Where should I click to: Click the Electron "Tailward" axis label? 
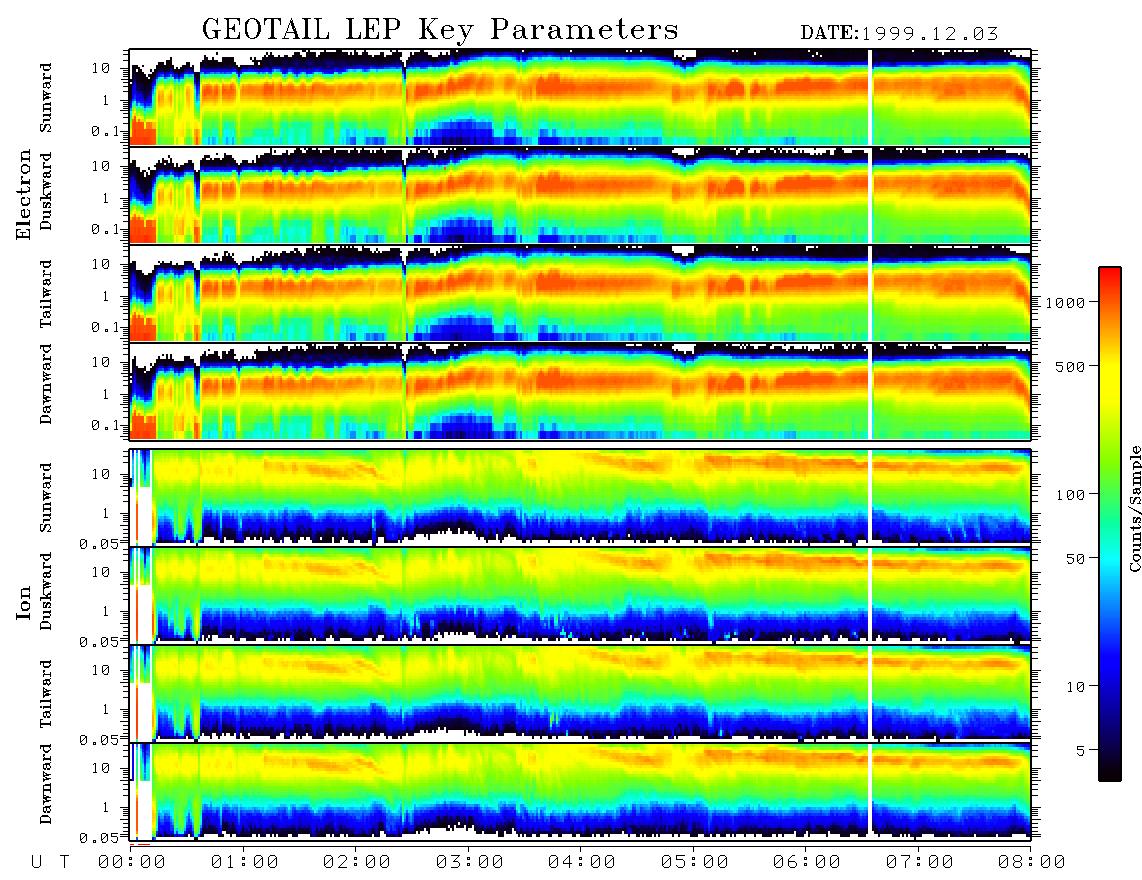click(45, 294)
